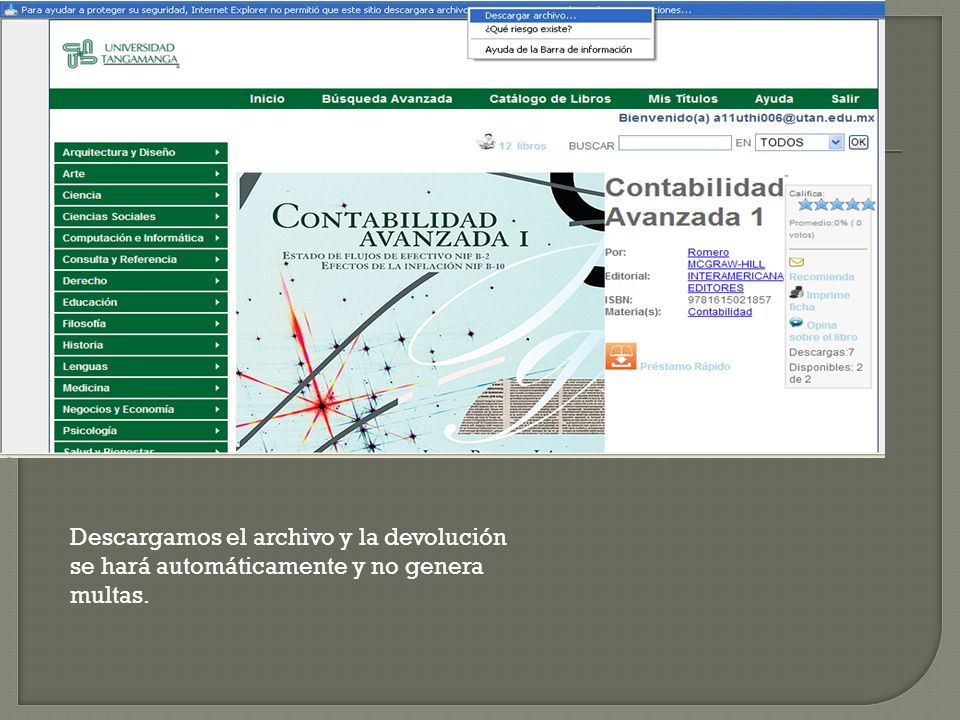Click the reader icon beside 12 libros
Screen dimensions: 960x720
[486, 141]
